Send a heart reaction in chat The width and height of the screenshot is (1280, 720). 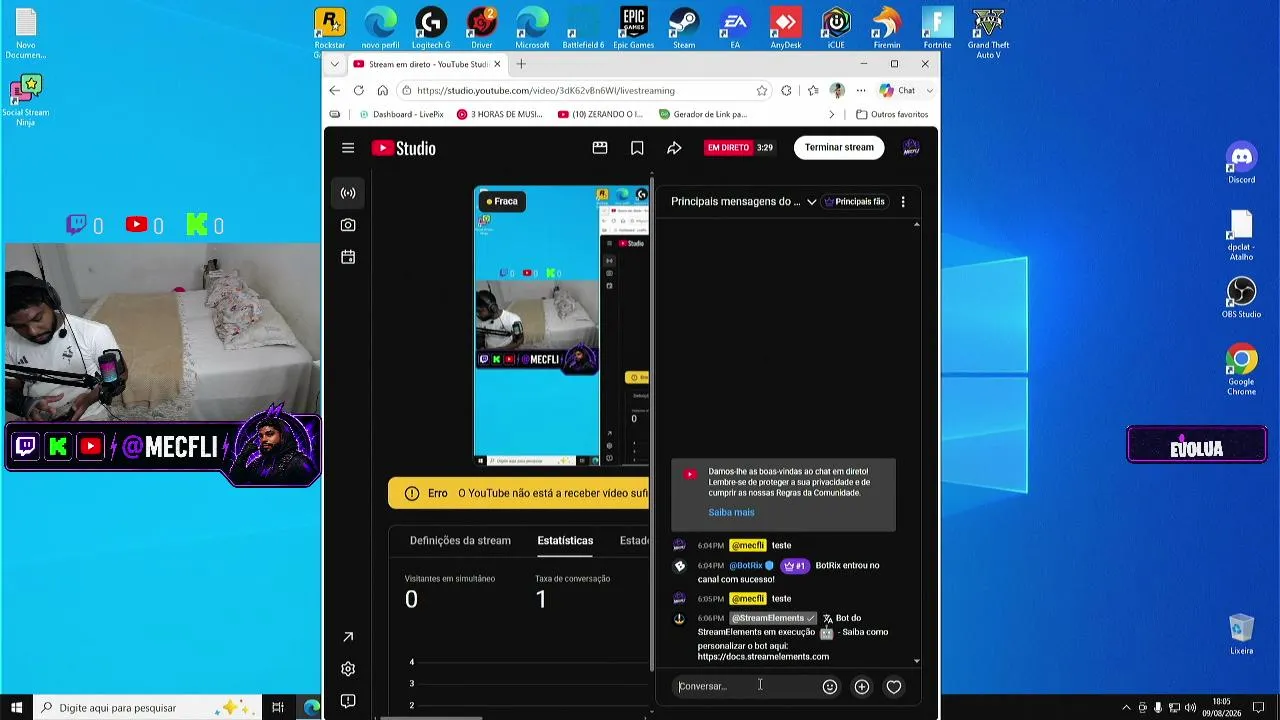[x=894, y=687]
